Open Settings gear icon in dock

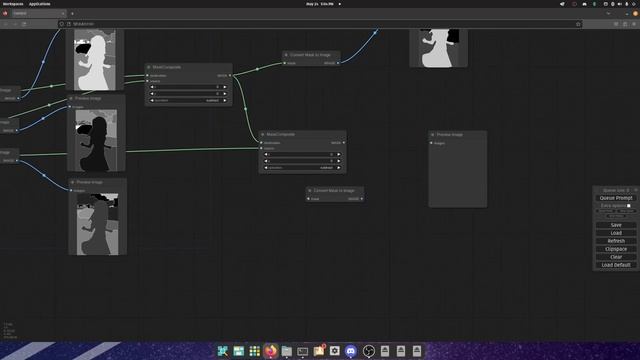[334, 351]
